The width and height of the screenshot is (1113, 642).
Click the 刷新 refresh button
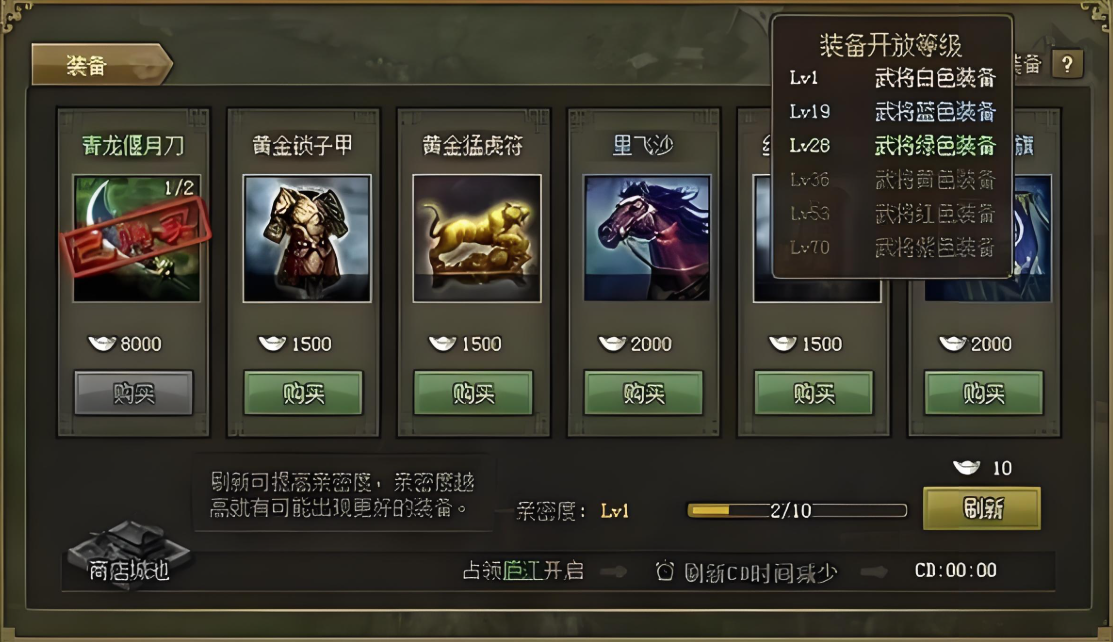[982, 508]
